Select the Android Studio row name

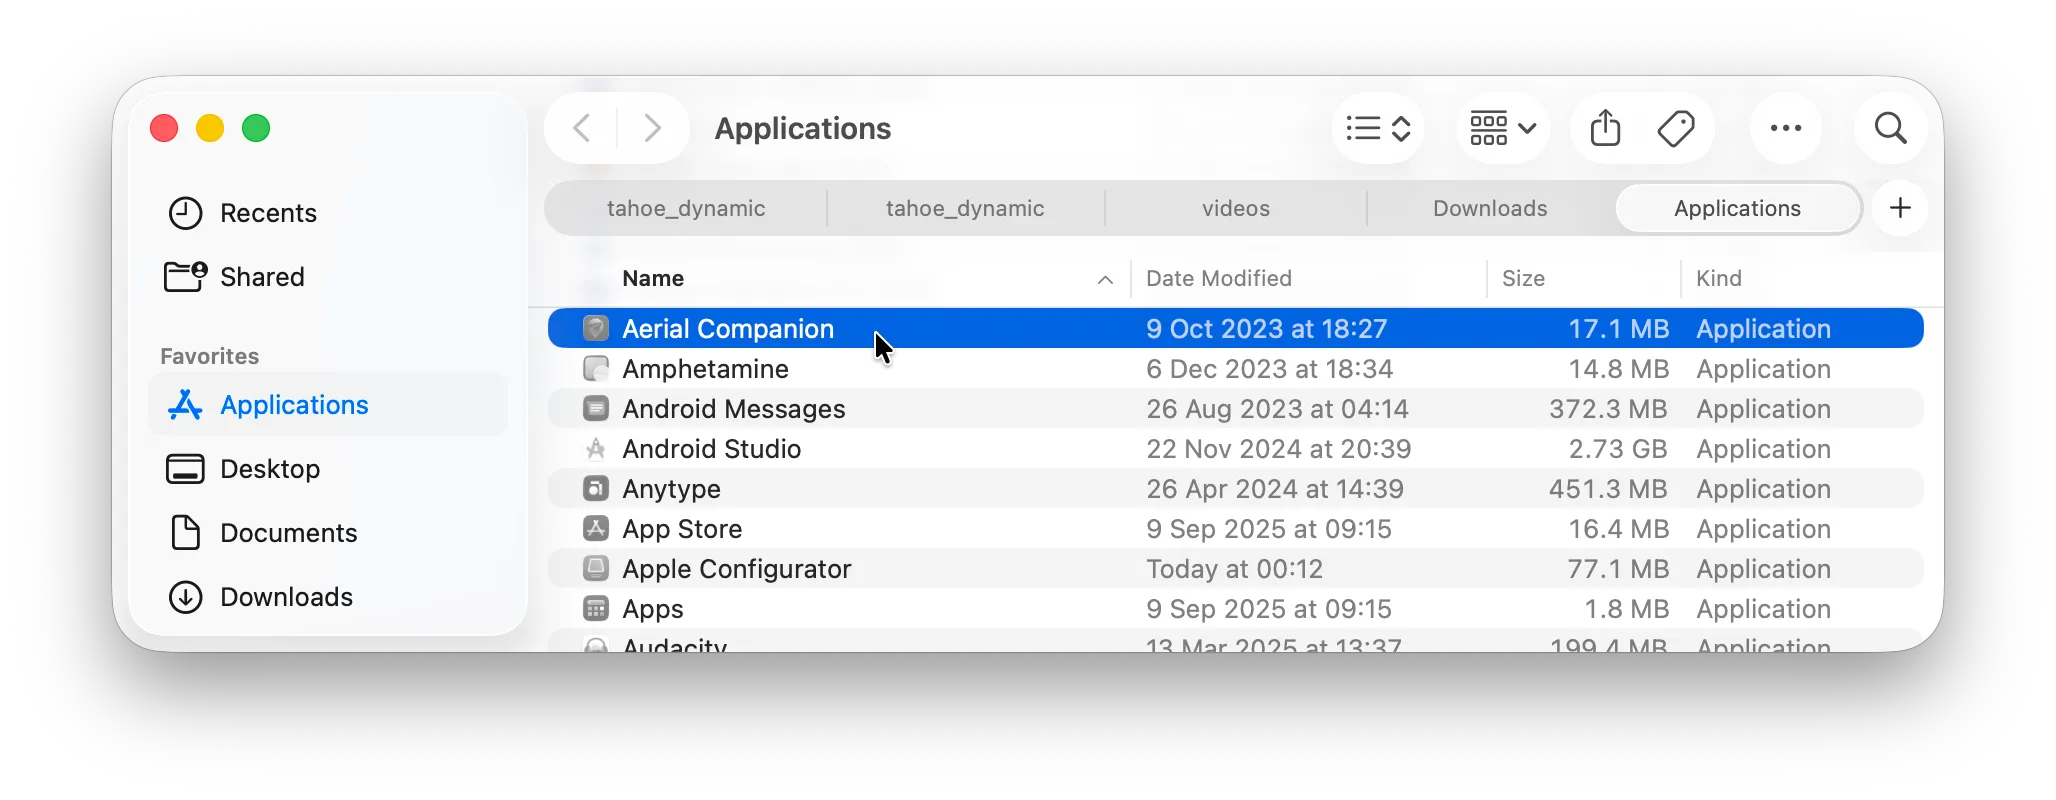tap(711, 449)
